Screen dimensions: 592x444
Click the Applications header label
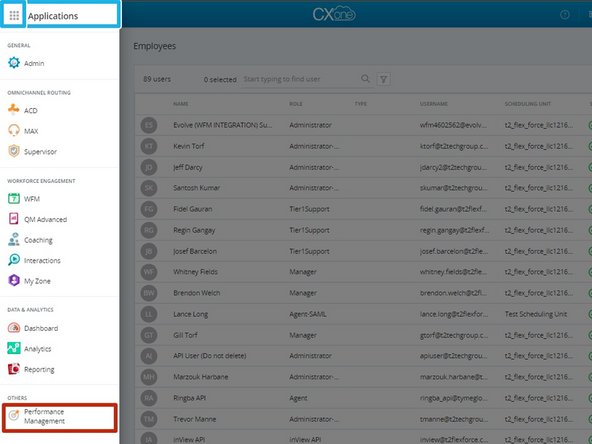tap(53, 16)
